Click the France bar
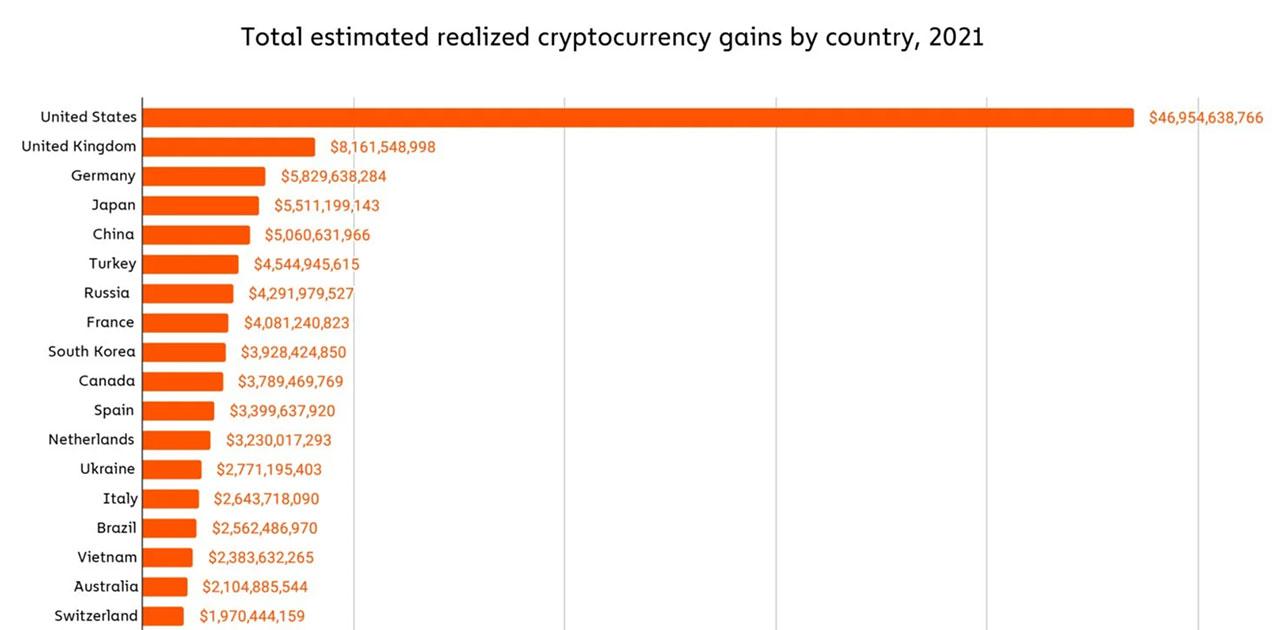The image size is (1280, 630). (186, 323)
